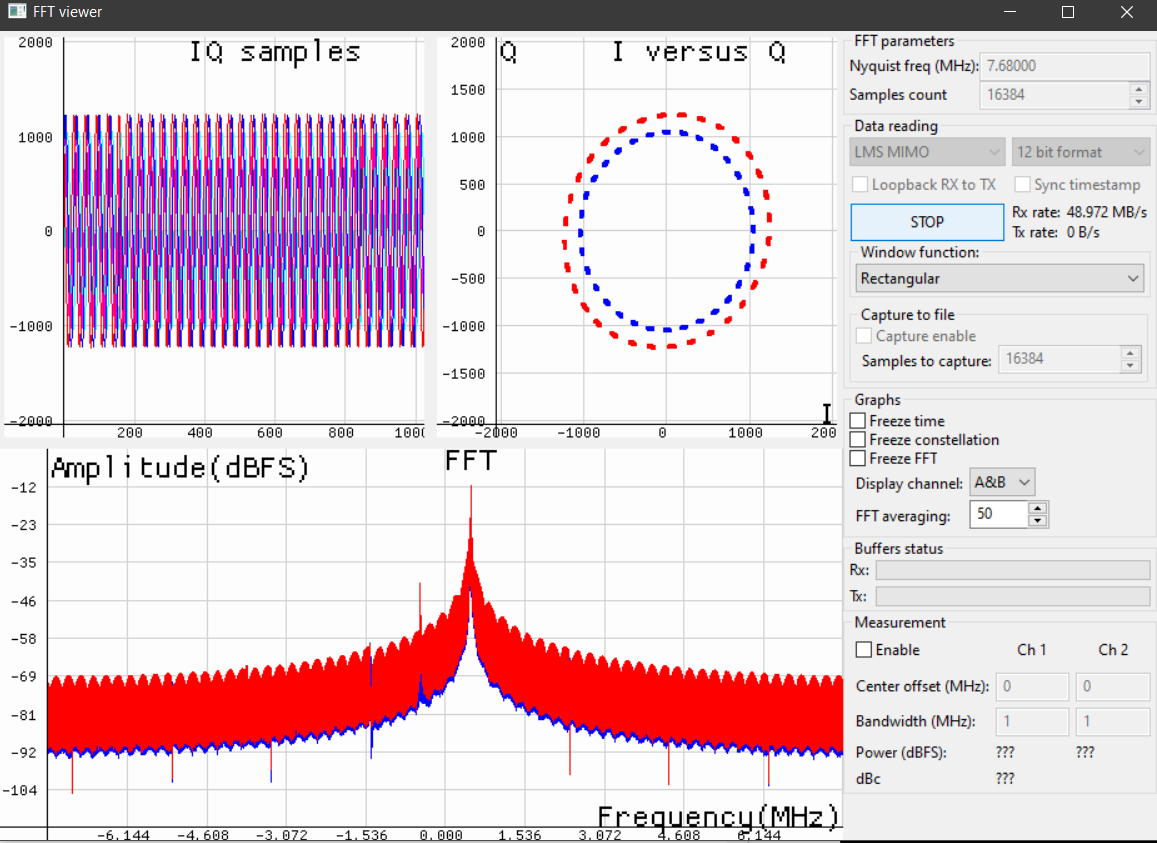This screenshot has width=1157, height=843.
Task: Increase FFT averaging with up arrow
Action: (x=1038, y=509)
